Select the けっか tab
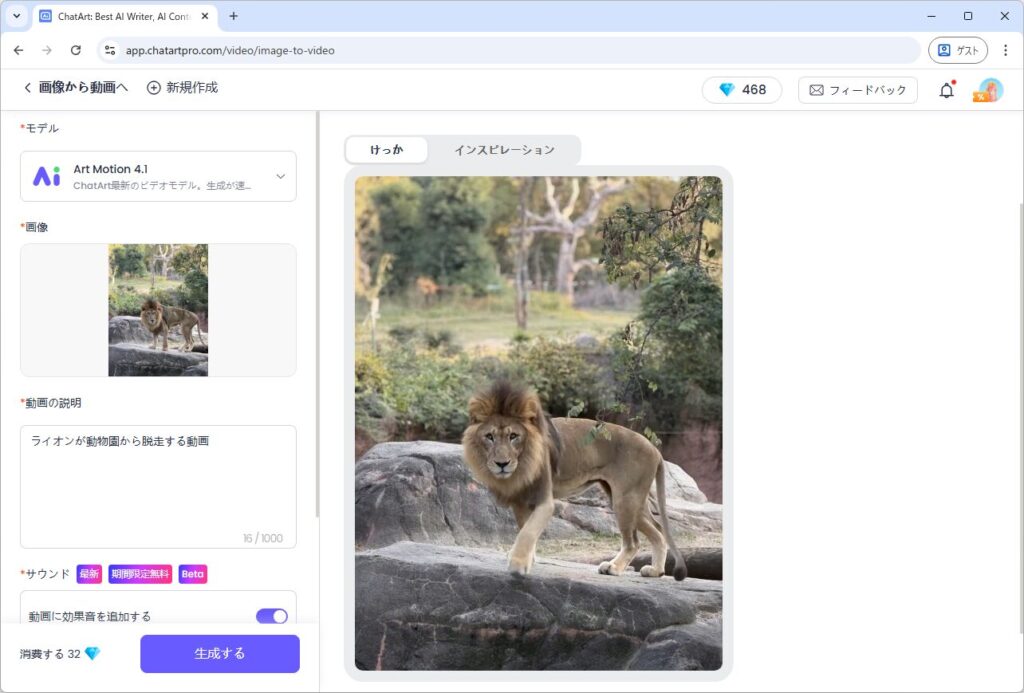This screenshot has width=1024, height=693. 386,150
